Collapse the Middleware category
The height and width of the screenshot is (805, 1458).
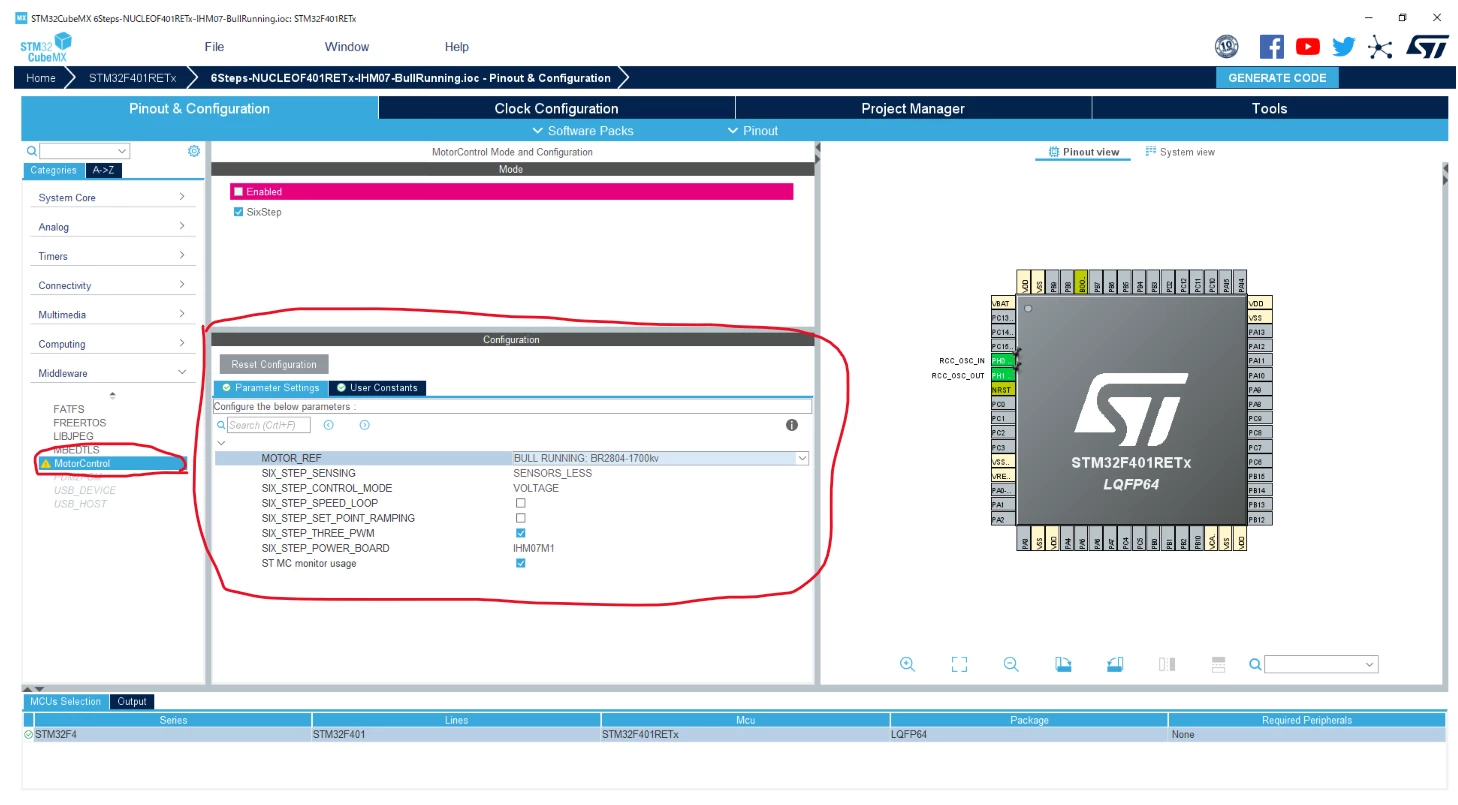point(112,373)
